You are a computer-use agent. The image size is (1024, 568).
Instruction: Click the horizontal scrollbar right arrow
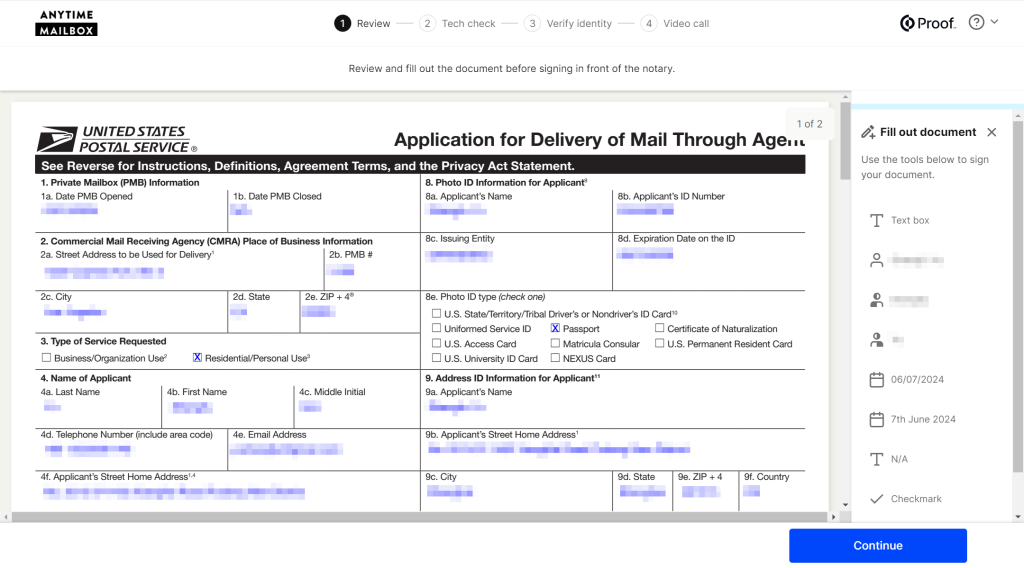click(833, 517)
